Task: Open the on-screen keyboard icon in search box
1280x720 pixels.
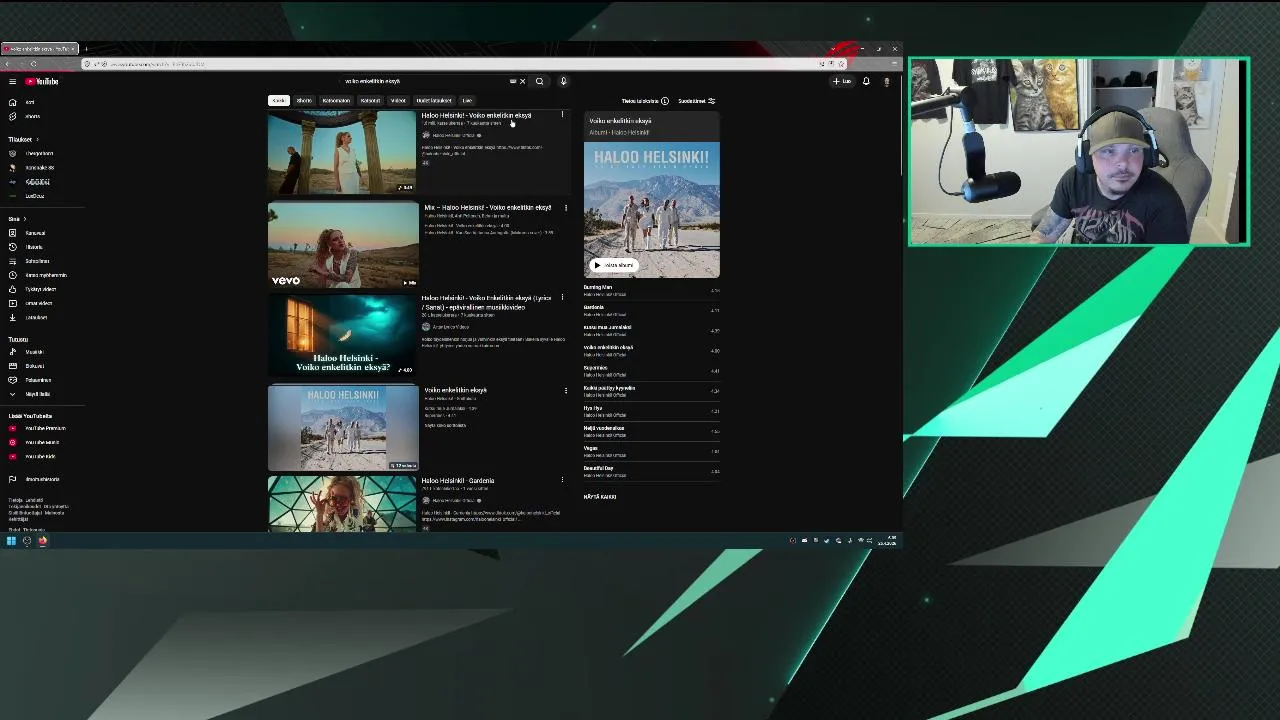Action: click(513, 81)
